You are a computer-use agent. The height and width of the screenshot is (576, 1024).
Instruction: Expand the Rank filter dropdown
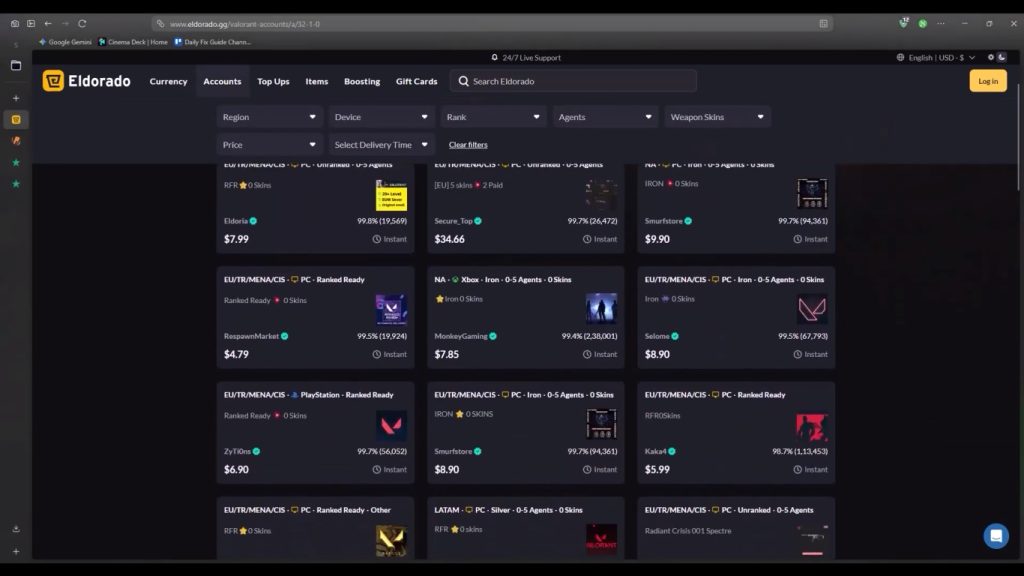coord(493,117)
